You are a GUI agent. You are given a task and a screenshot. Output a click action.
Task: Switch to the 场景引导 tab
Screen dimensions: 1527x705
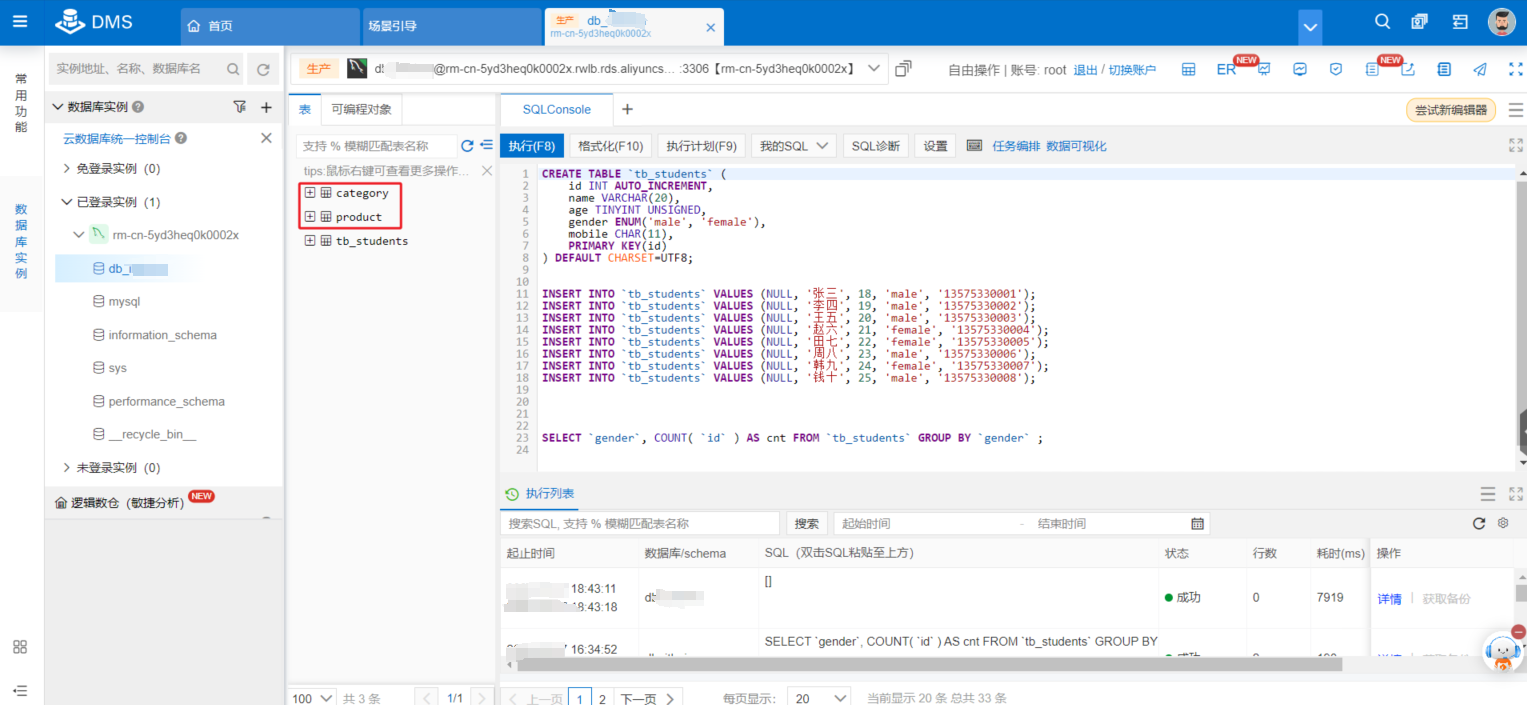450,26
